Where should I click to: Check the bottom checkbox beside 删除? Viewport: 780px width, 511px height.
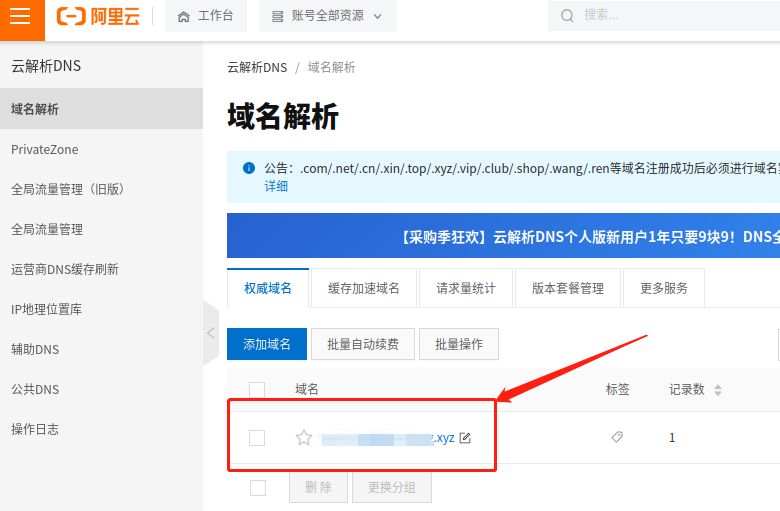coord(258,488)
